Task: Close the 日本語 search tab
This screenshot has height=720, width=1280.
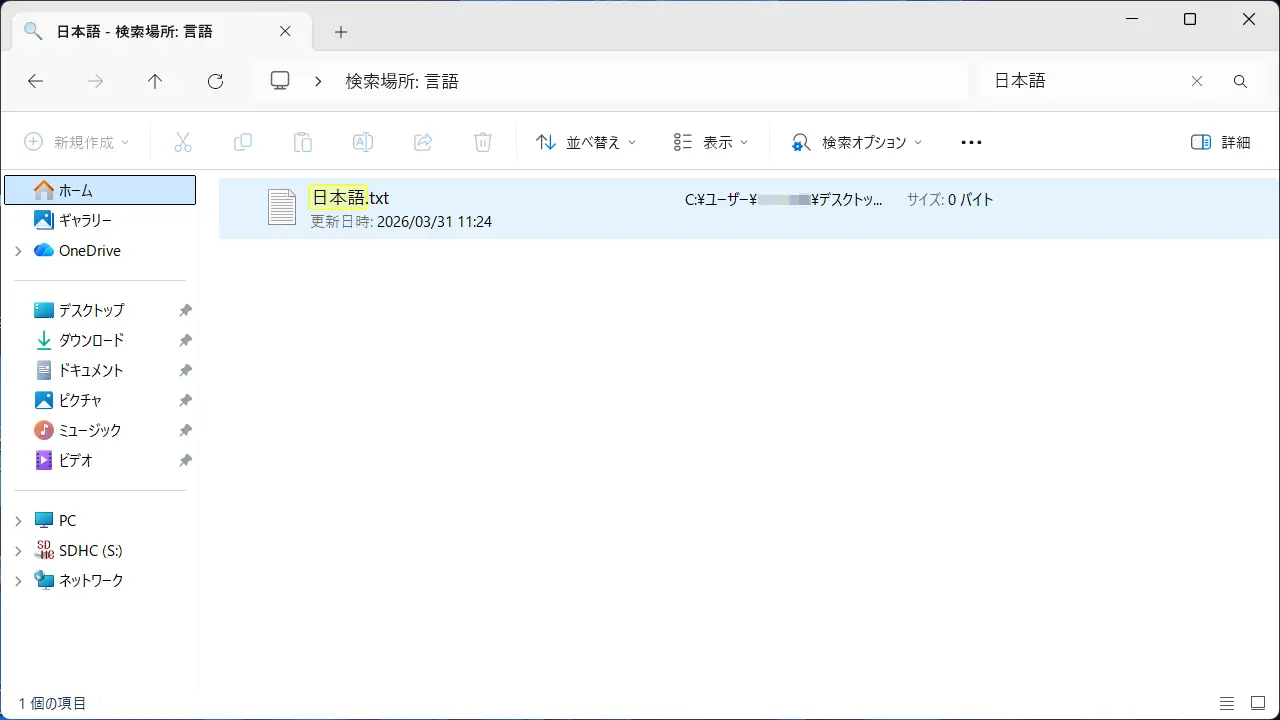Action: coord(285,31)
